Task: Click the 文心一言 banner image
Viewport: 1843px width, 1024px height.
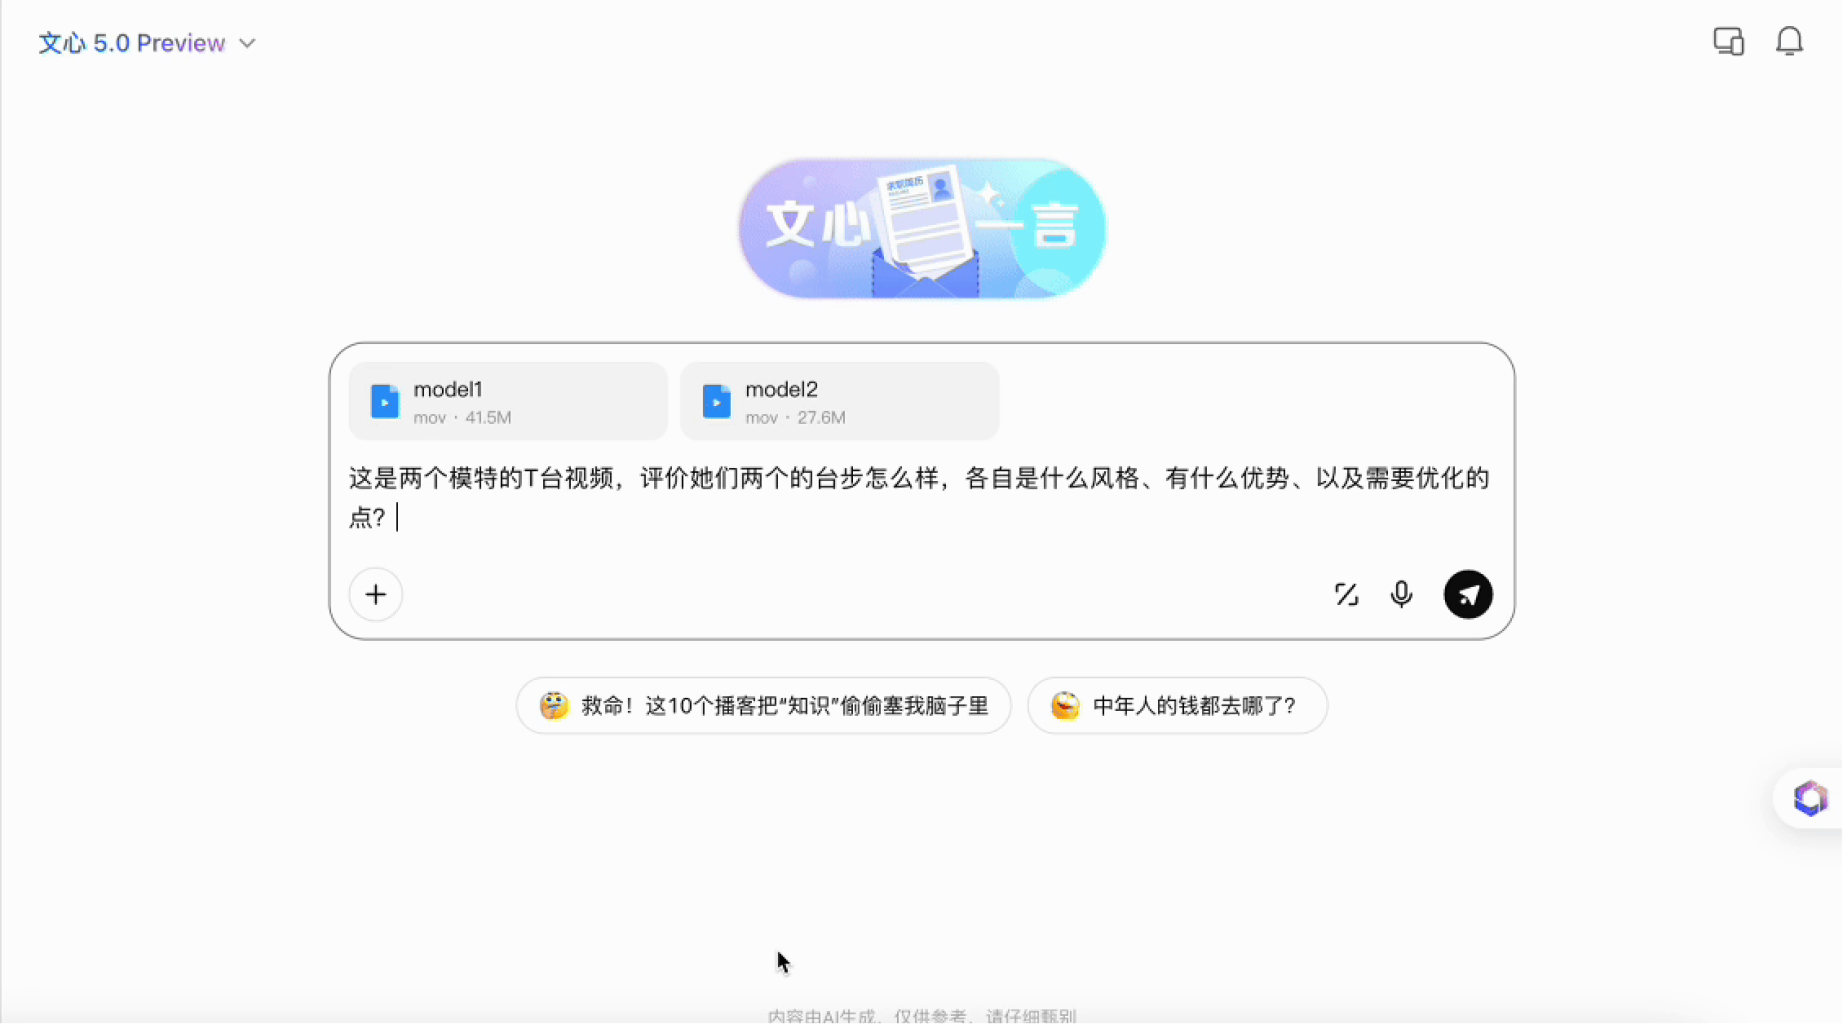Action: click(x=922, y=229)
